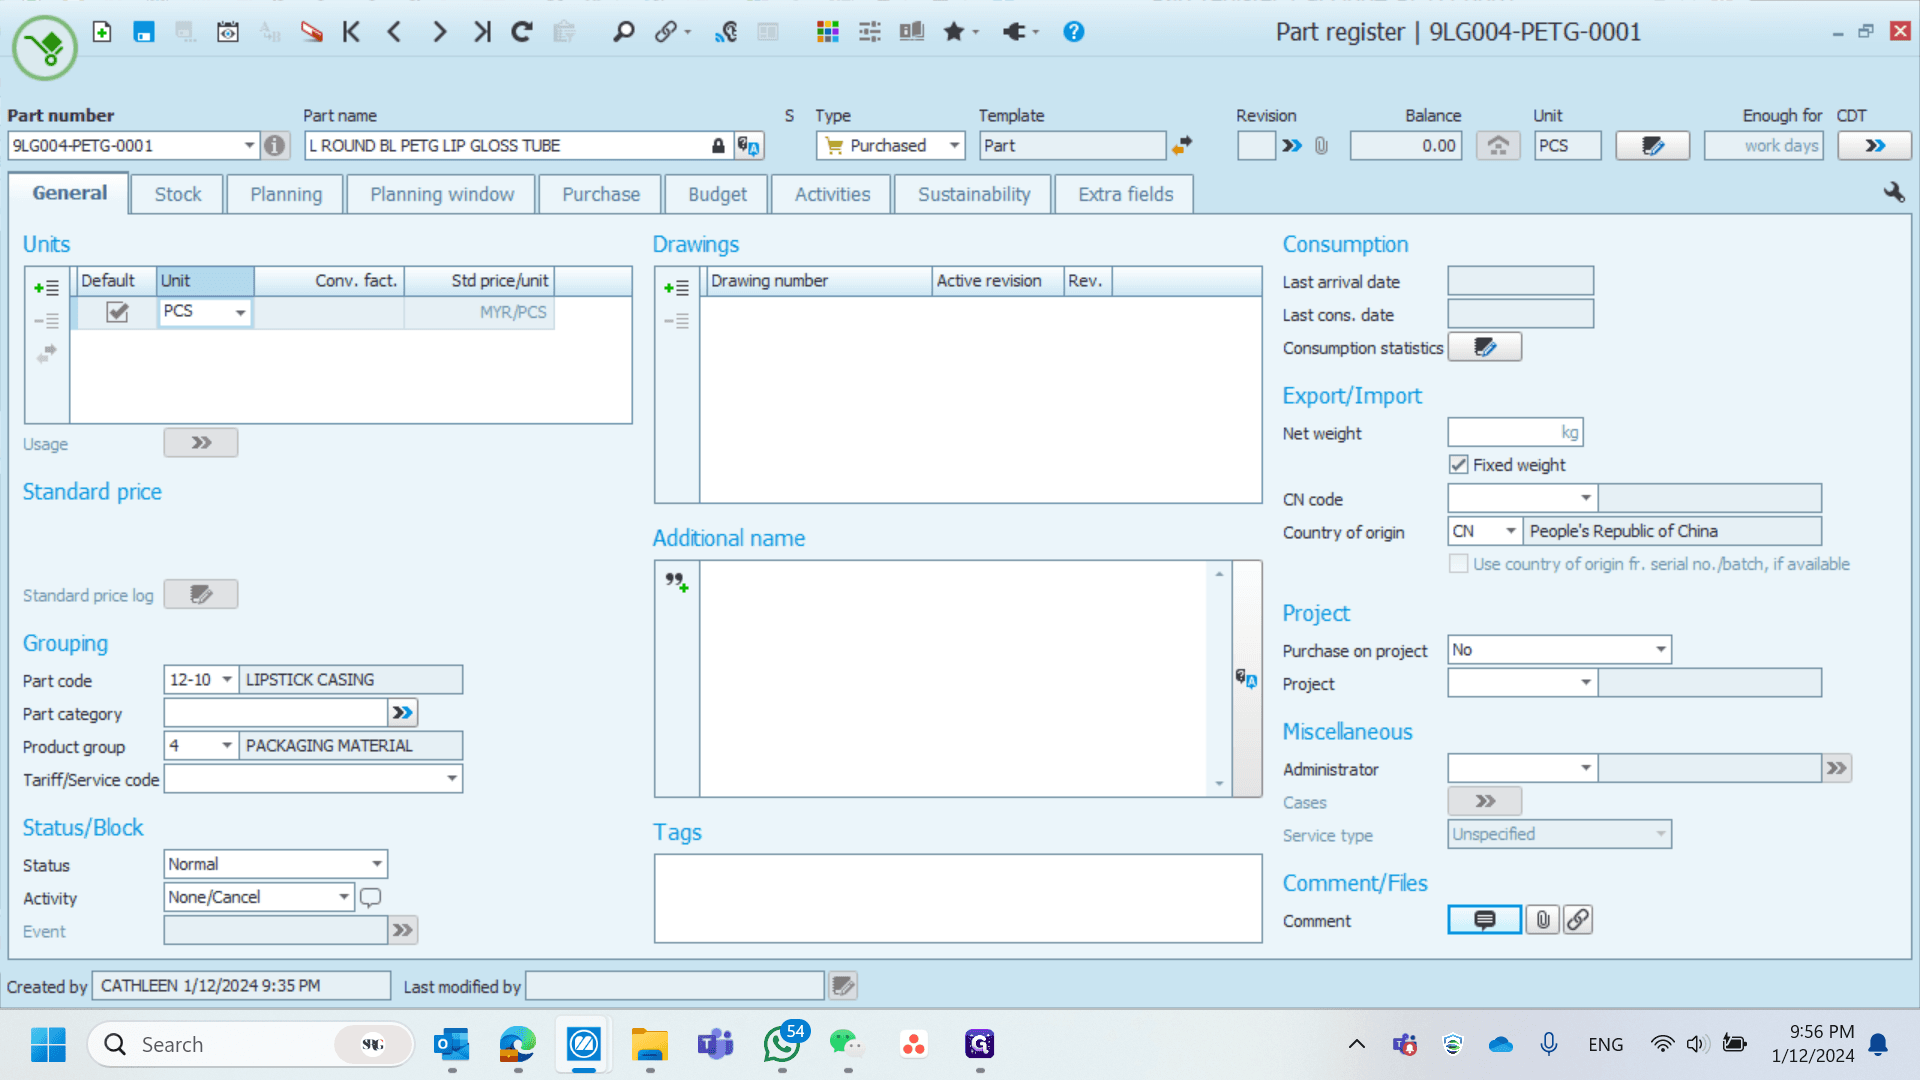Switch to the Budget tab
Viewport: 1920px width, 1080px height.
coord(717,194)
